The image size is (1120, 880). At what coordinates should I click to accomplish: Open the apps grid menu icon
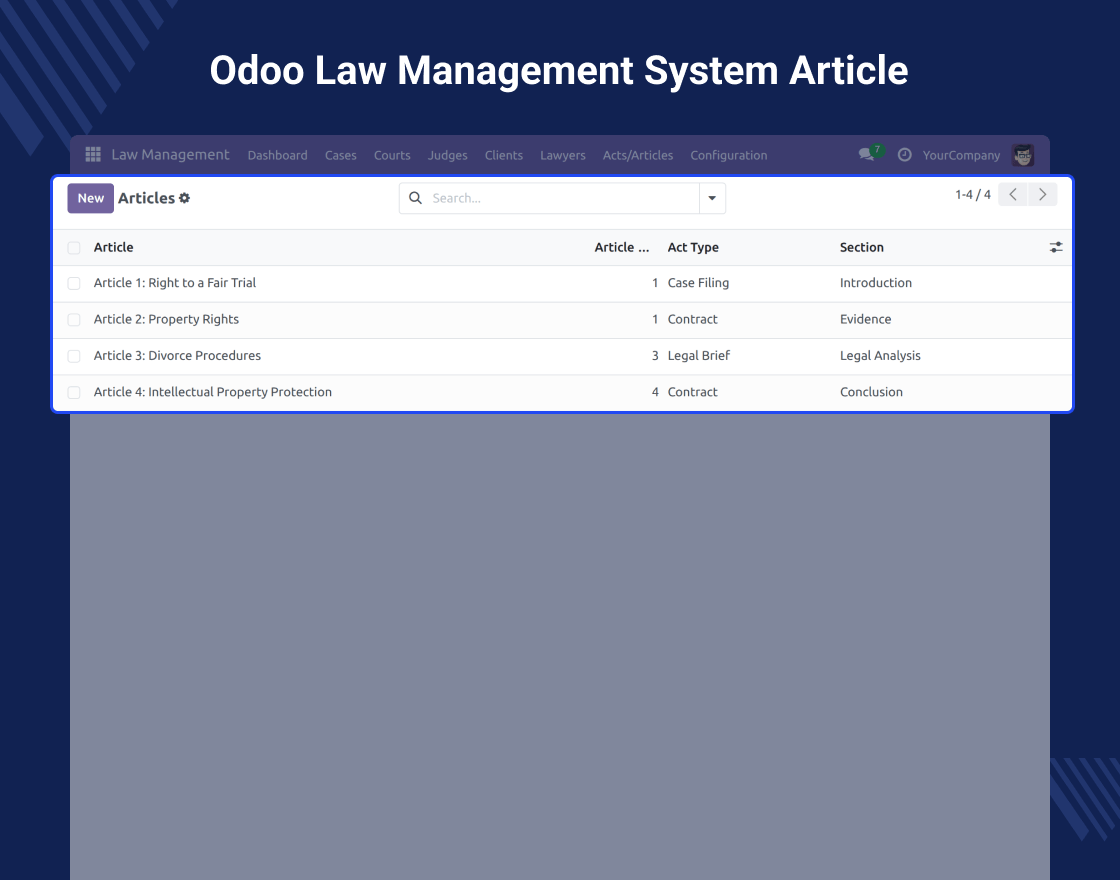[x=93, y=154]
